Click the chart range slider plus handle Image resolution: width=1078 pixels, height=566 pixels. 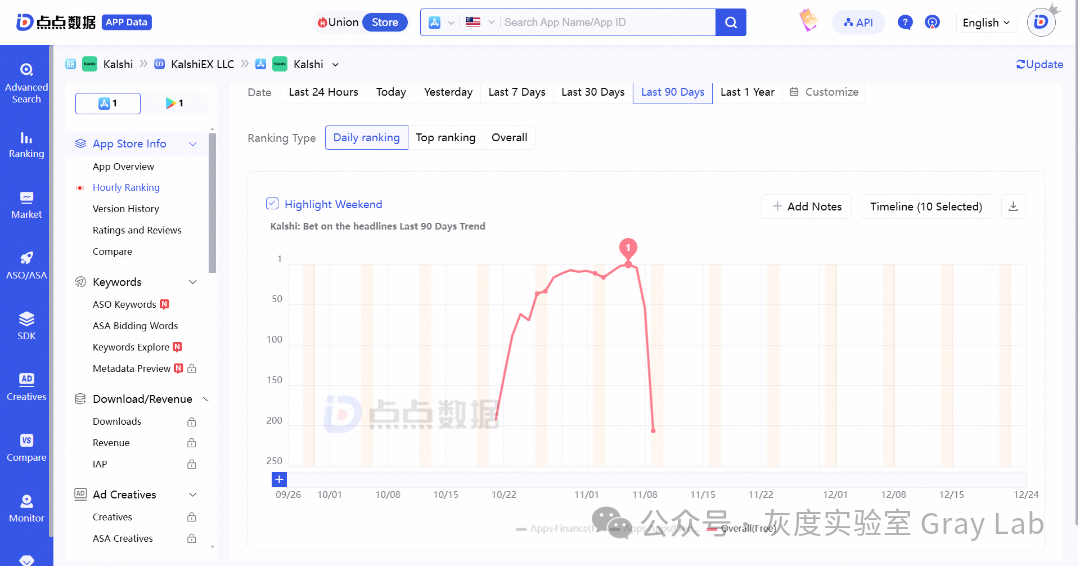tap(279, 480)
